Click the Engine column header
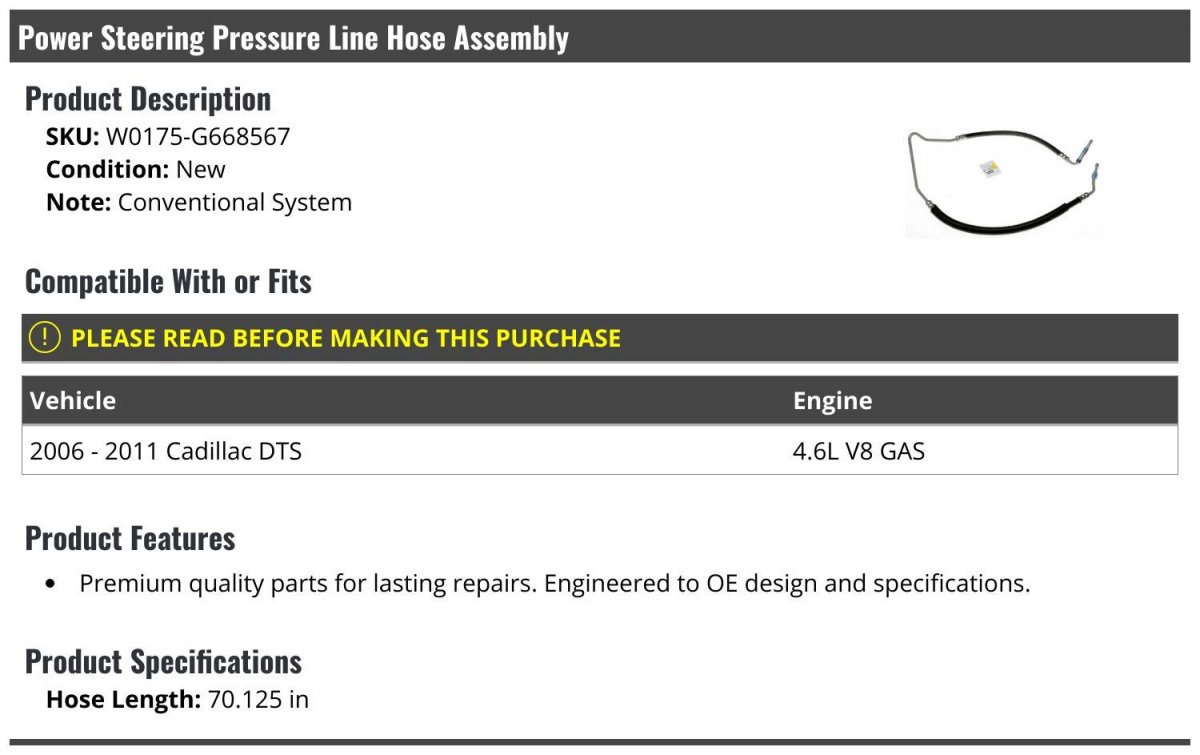1200x755 pixels. tap(832, 401)
